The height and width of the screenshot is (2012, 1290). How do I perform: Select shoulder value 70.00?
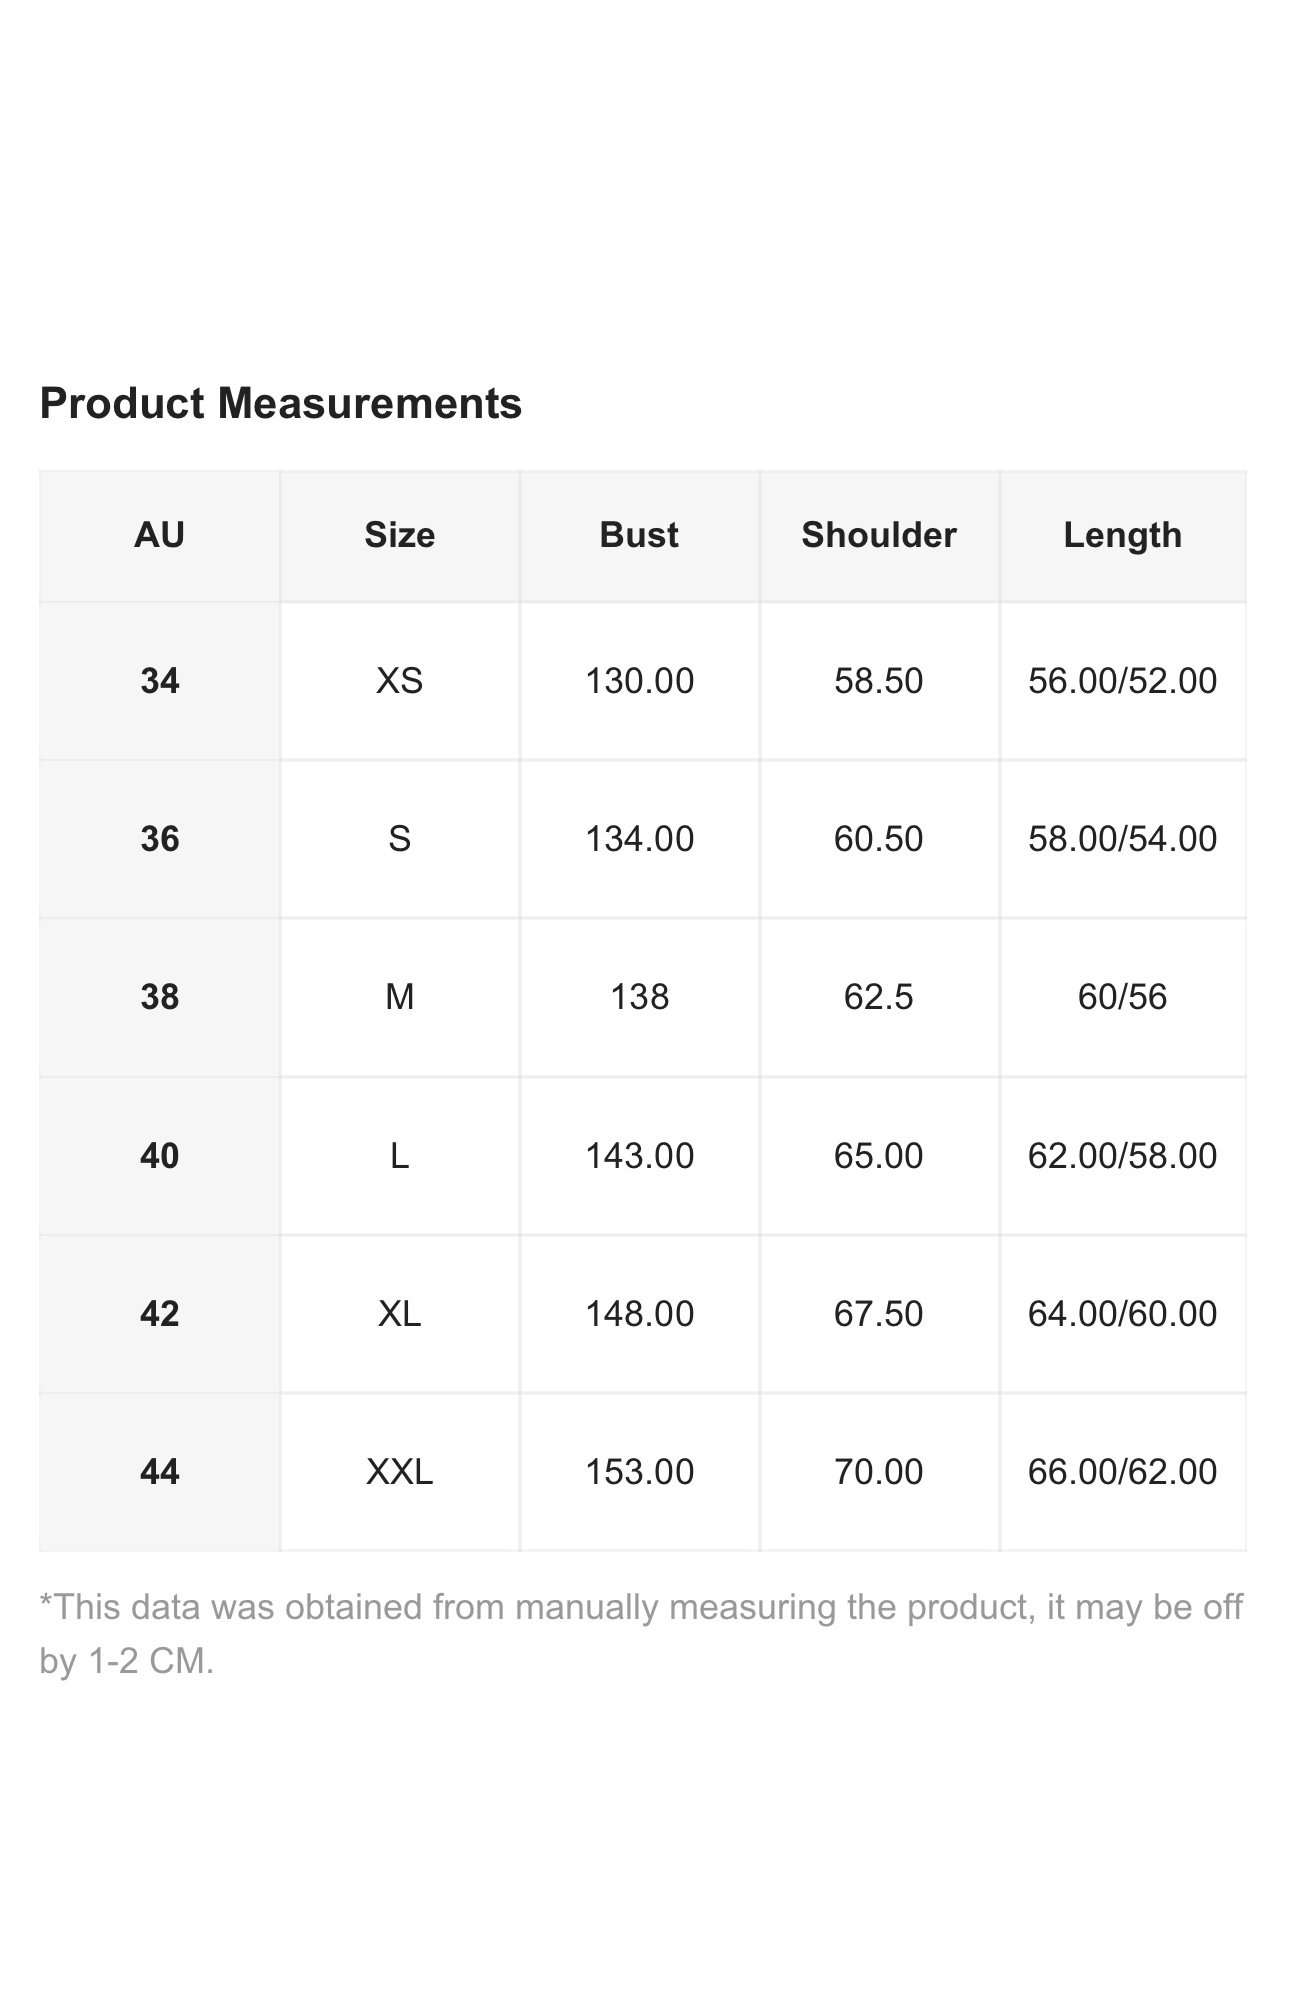point(879,1472)
